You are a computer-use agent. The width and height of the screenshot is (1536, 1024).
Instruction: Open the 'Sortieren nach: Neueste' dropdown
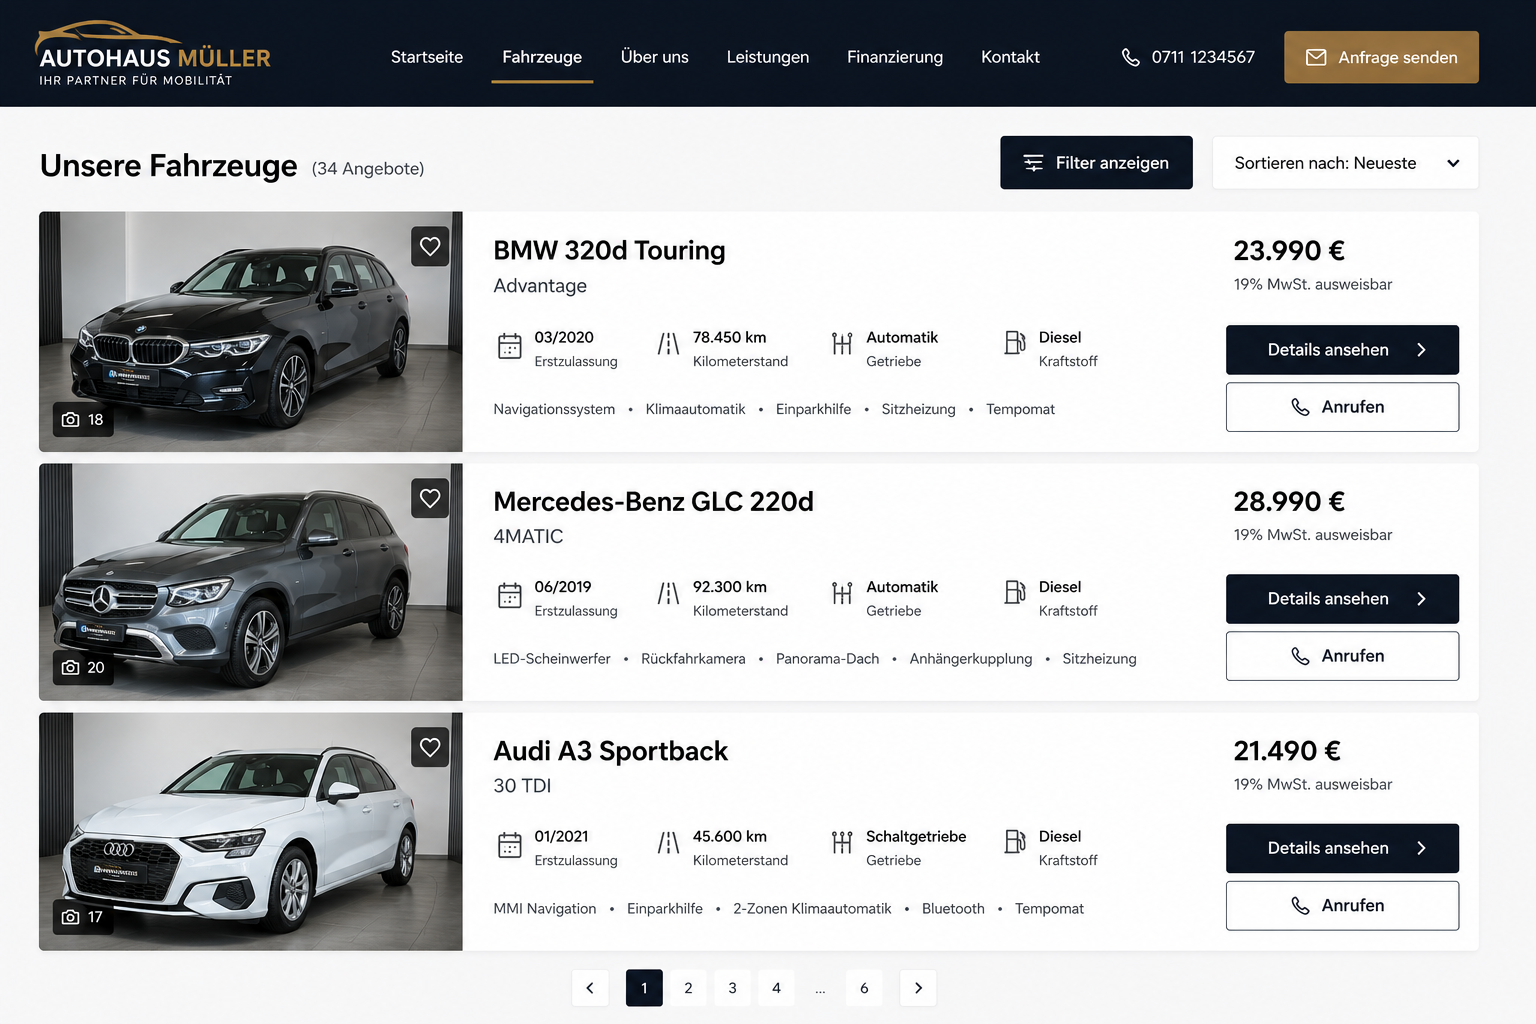[x=1345, y=163]
